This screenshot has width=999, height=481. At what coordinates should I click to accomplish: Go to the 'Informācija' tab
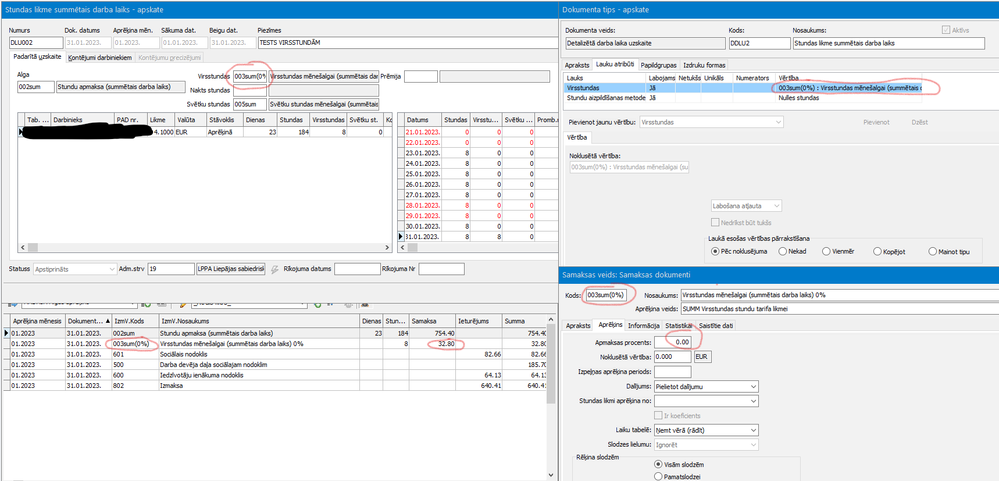point(645,325)
